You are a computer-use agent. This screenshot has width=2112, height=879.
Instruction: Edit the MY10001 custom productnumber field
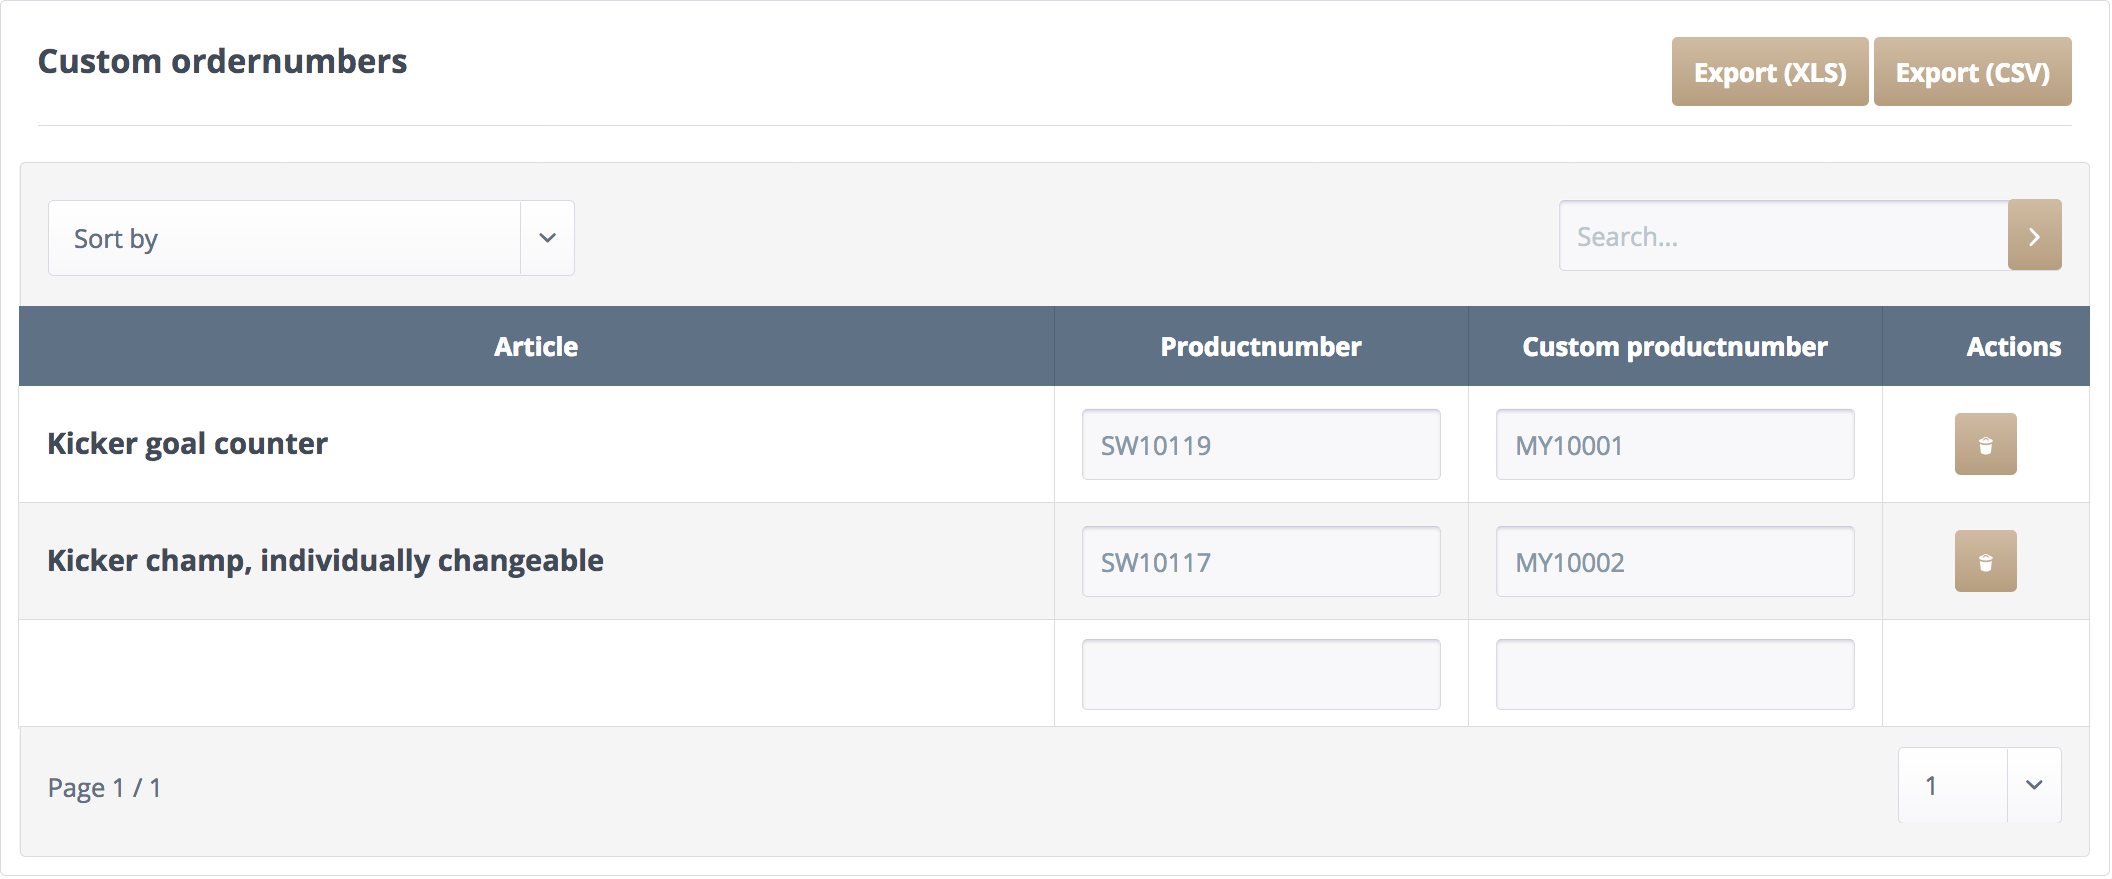1674,445
